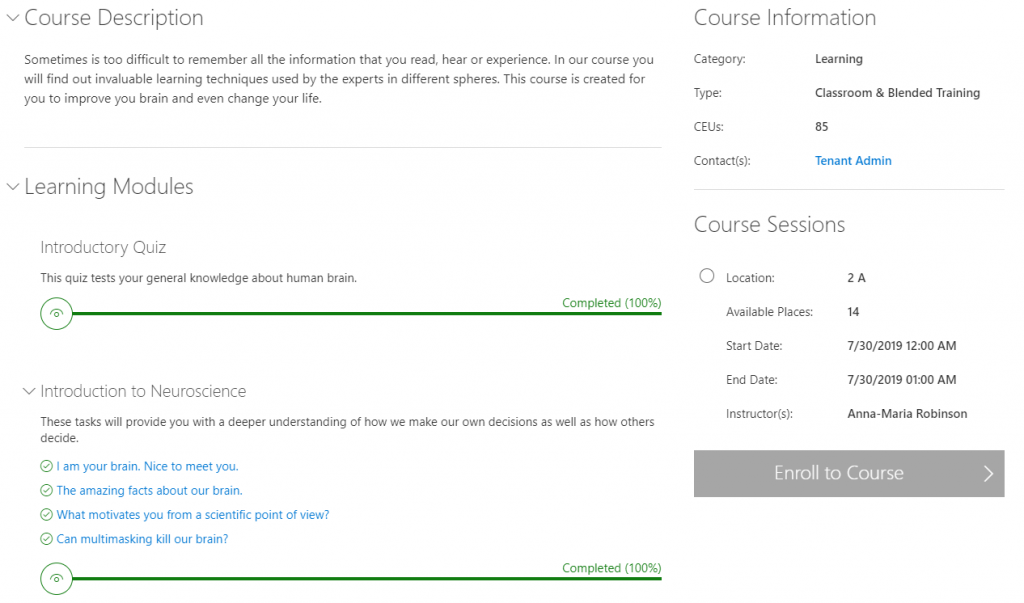Click checkmark icon beside "I am your brain"
This screenshot has width=1024, height=603.
[x=46, y=466]
